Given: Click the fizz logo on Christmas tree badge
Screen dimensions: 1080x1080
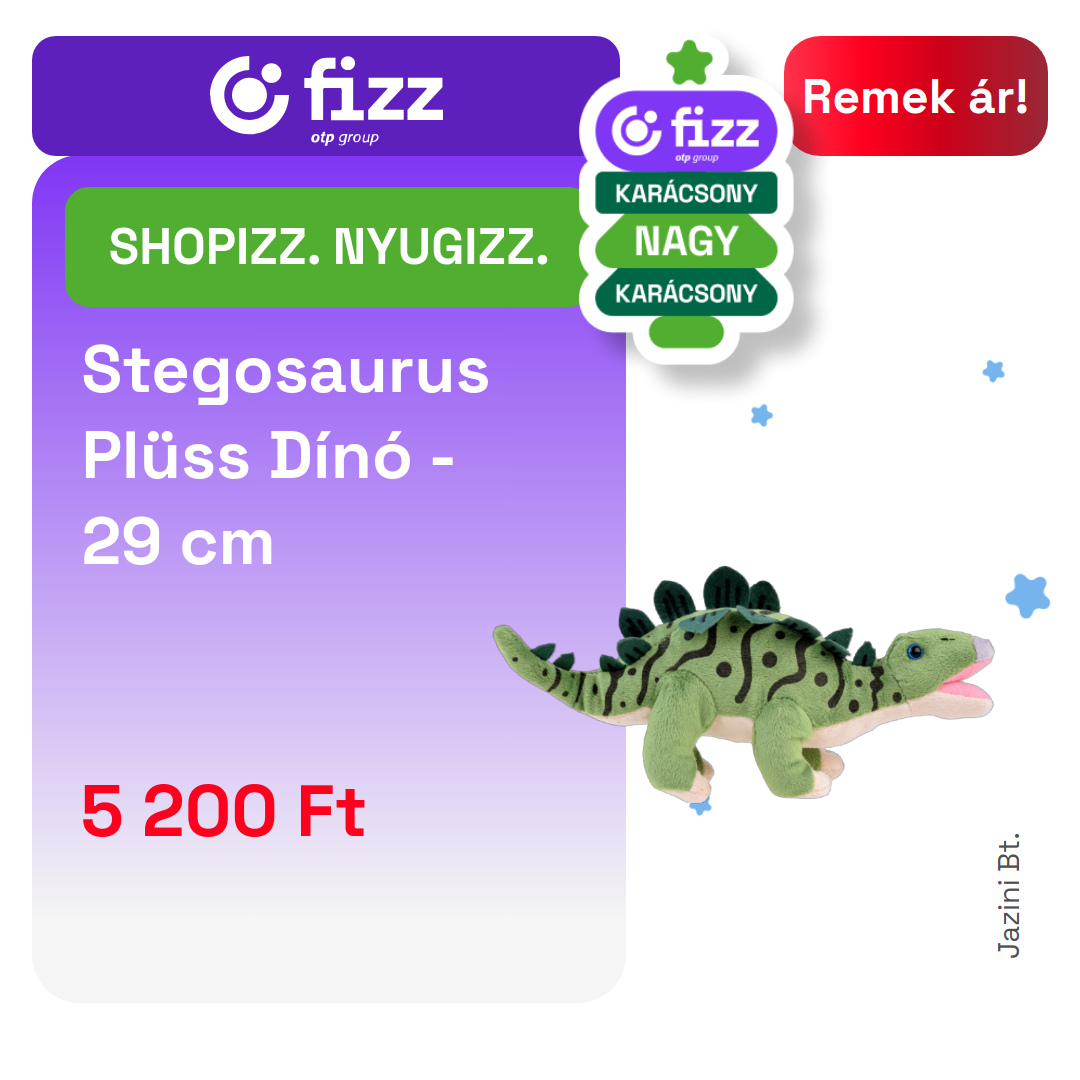Looking at the screenshot, I should (x=686, y=131).
